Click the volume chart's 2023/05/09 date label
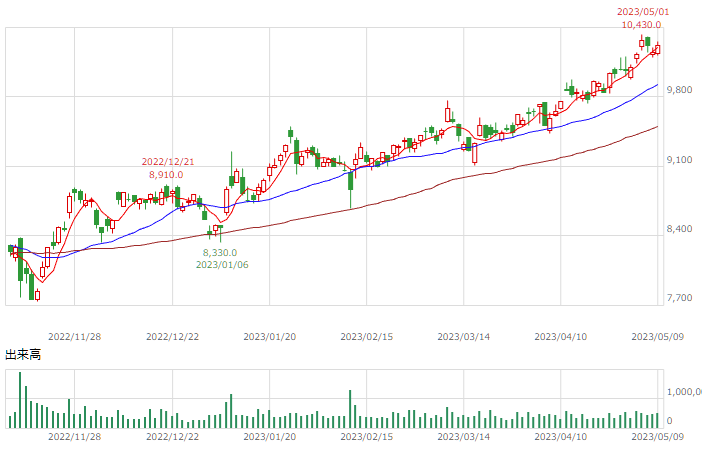The width and height of the screenshot is (702, 450). click(658, 437)
